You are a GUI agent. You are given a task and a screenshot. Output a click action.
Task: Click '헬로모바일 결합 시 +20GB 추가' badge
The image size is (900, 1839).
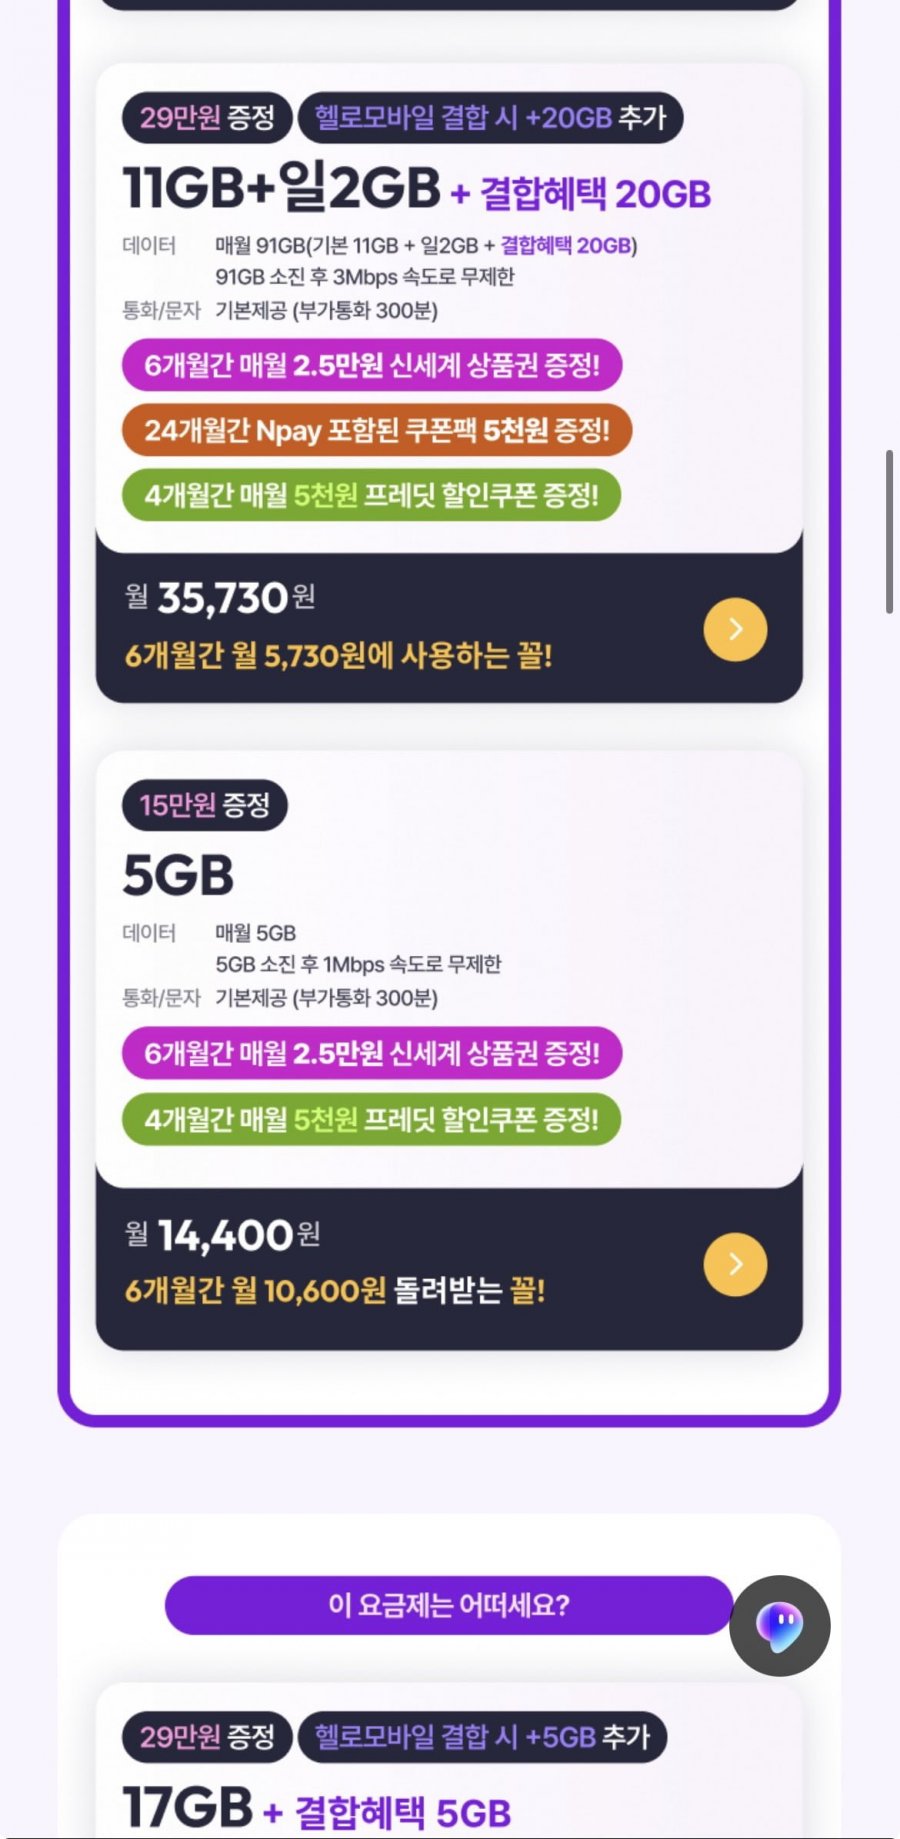coord(490,118)
